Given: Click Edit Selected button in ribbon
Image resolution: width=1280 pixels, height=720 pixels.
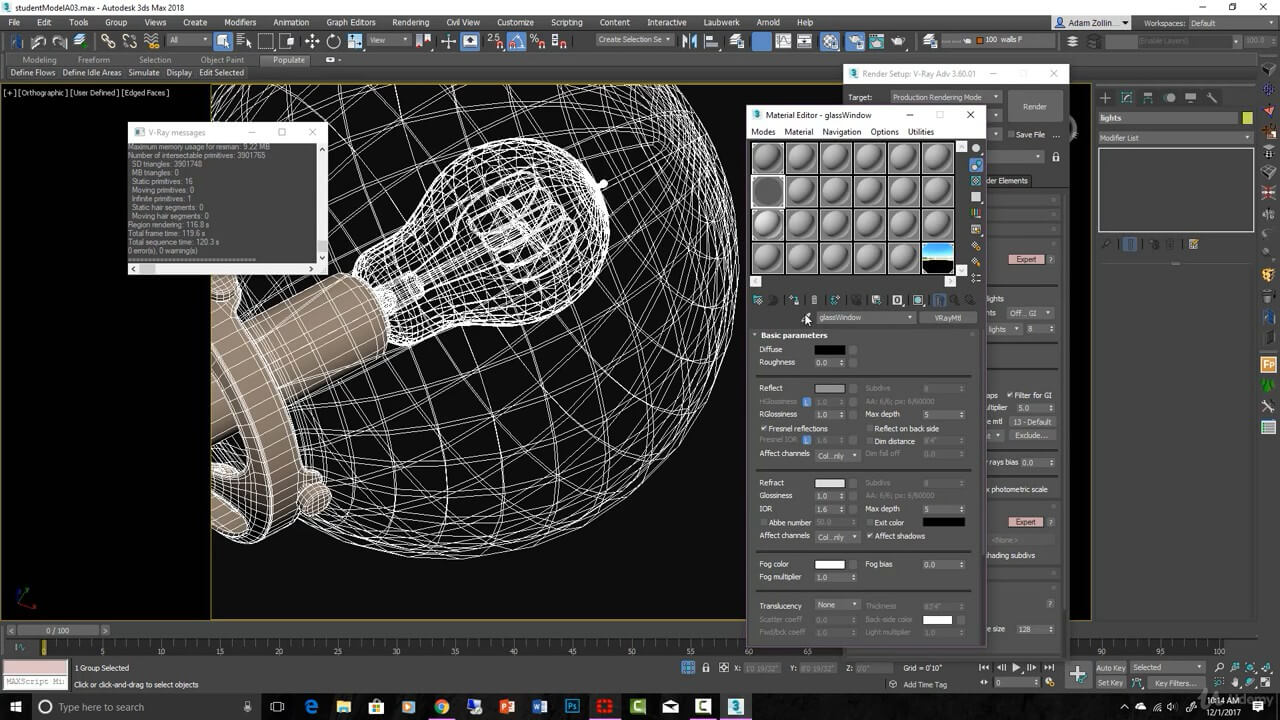Looking at the screenshot, I should click(221, 73).
